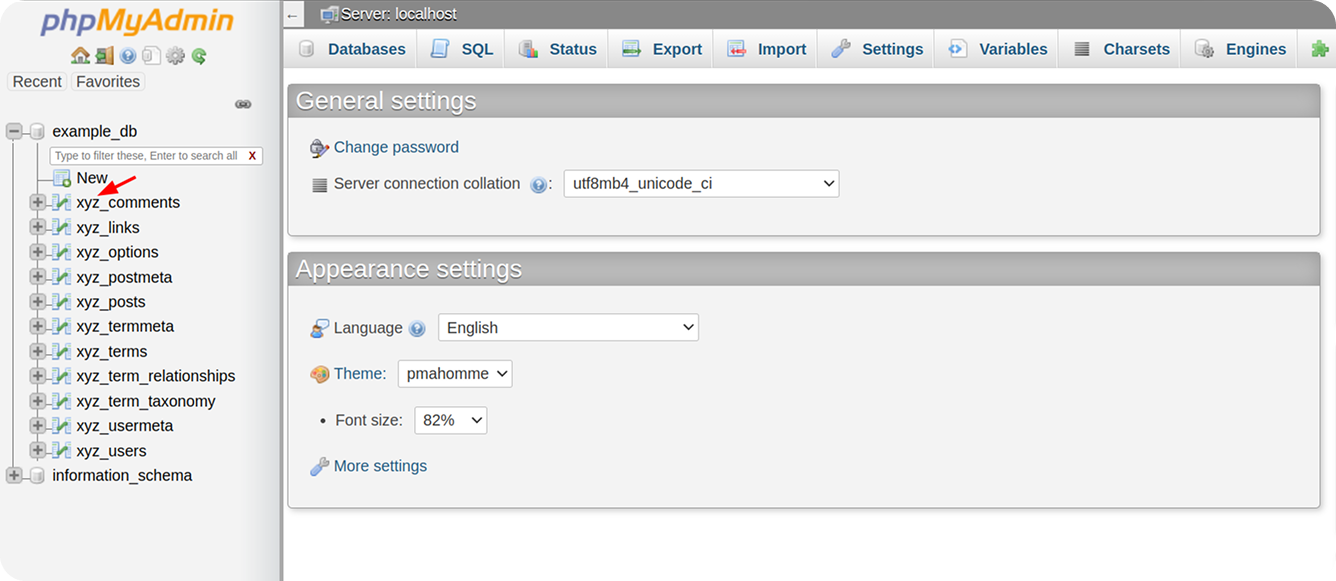Open the Server connection collation dropdown

pos(701,184)
